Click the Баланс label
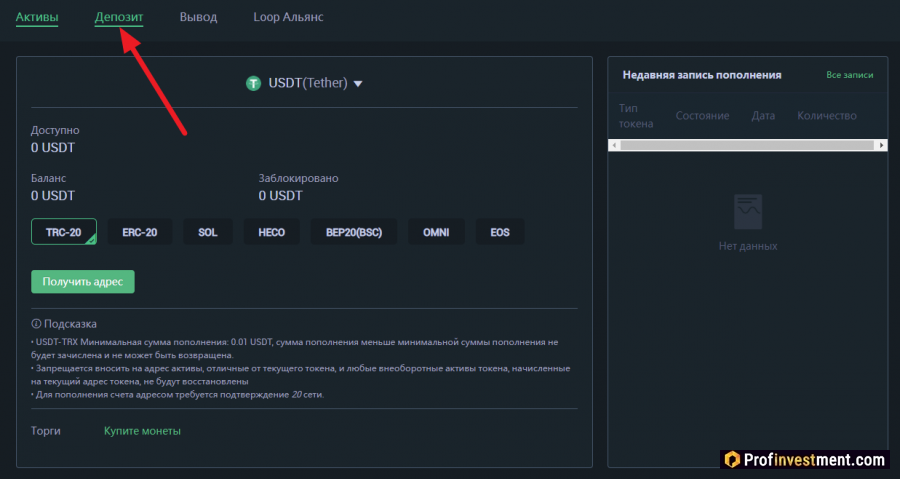Screen dimensions: 900x479 (48, 178)
